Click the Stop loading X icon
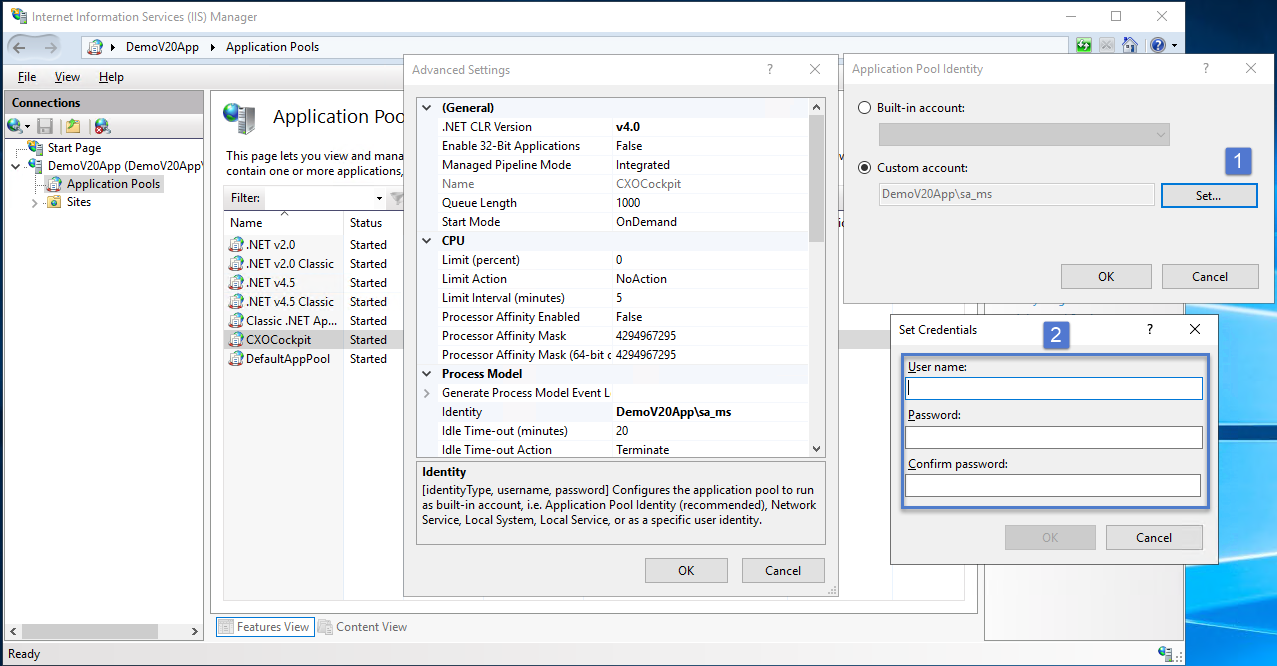 (1107, 46)
